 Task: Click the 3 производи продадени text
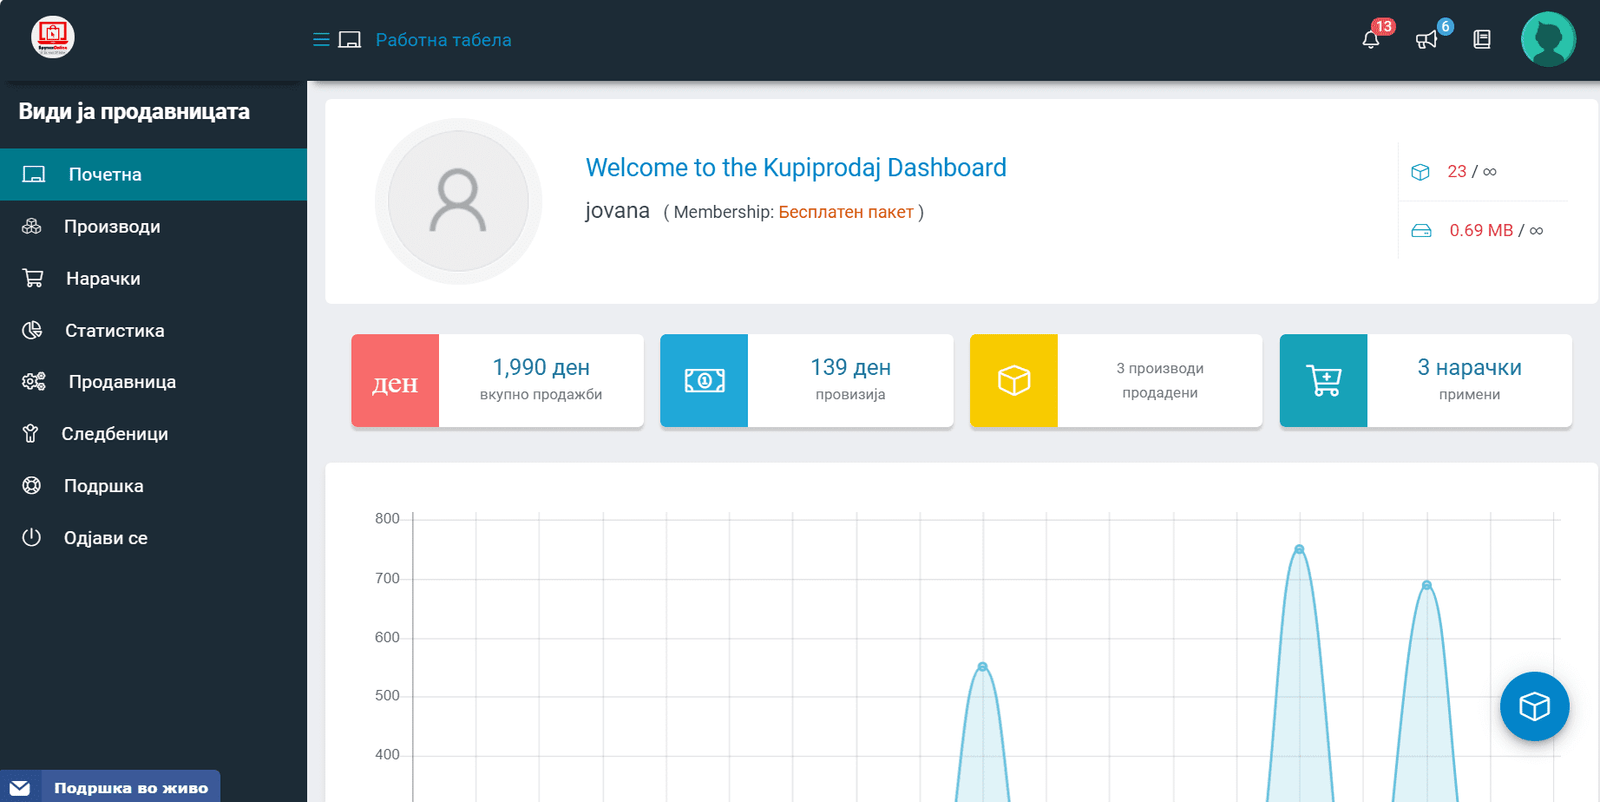coord(1160,380)
